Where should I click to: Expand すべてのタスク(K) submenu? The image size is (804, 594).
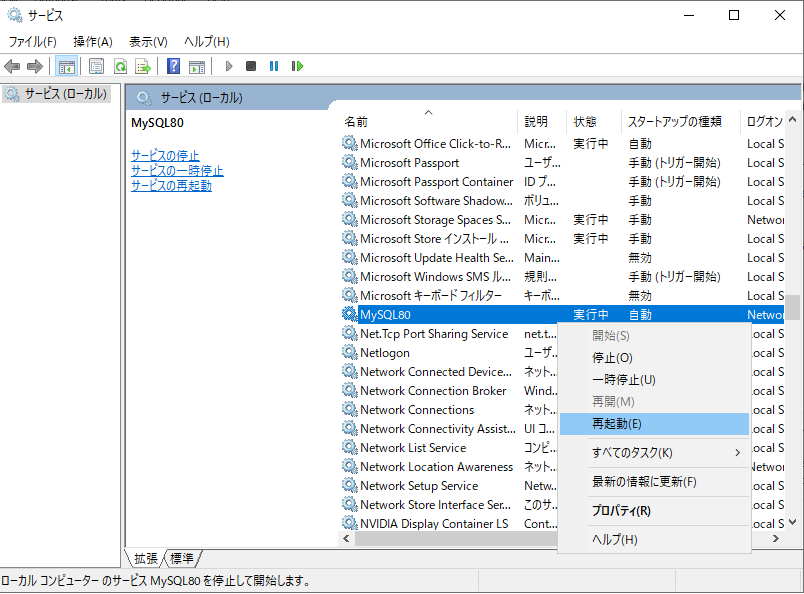pos(654,452)
